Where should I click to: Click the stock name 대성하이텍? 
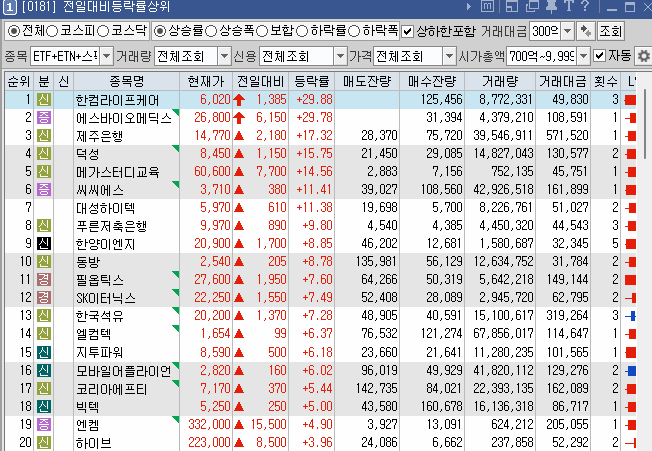[106, 208]
